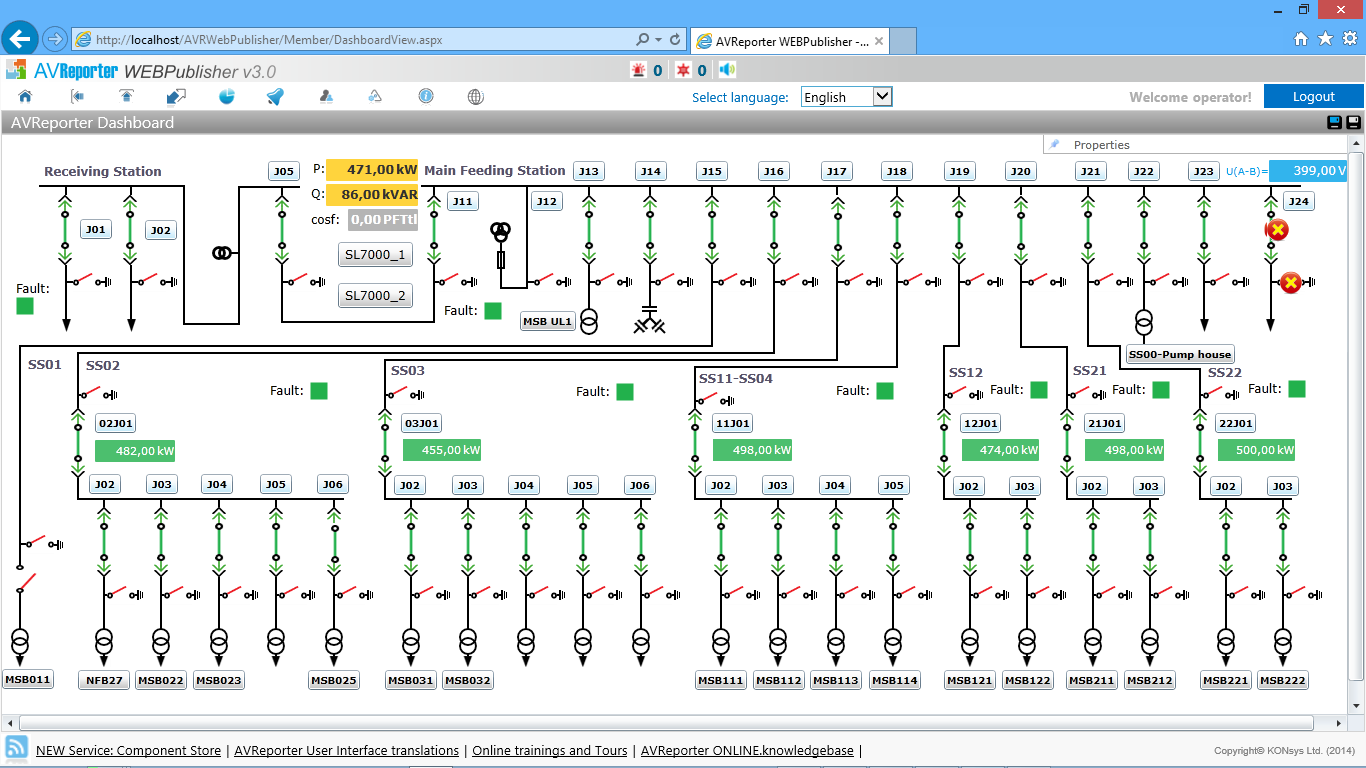Click the rocket icon in toolbar
Screen dimensions: 1366x768
pyautogui.click(x=276, y=97)
